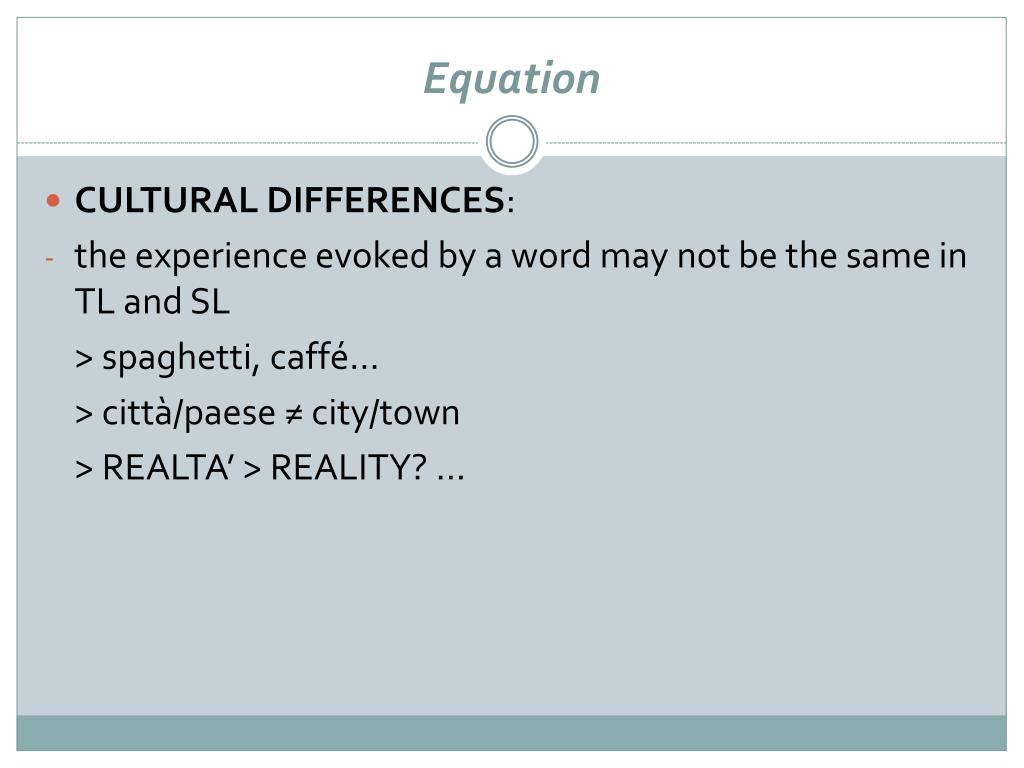Image resolution: width=1024 pixels, height=768 pixels.
Task: Click the orange dash before 'the experience'
Action: pos(50,259)
